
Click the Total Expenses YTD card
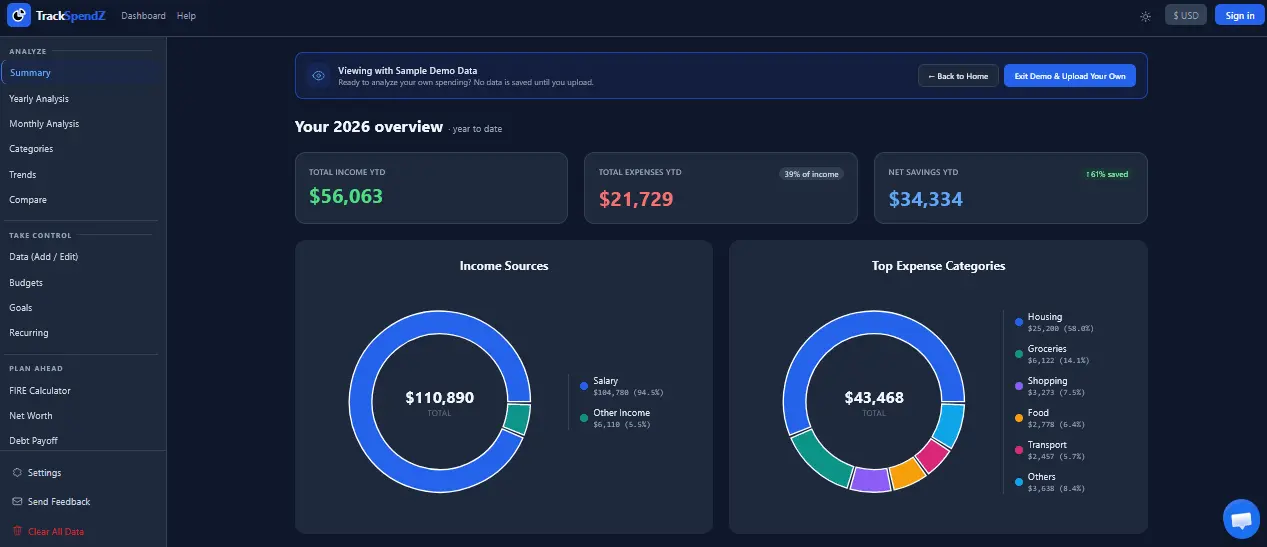[721, 188]
